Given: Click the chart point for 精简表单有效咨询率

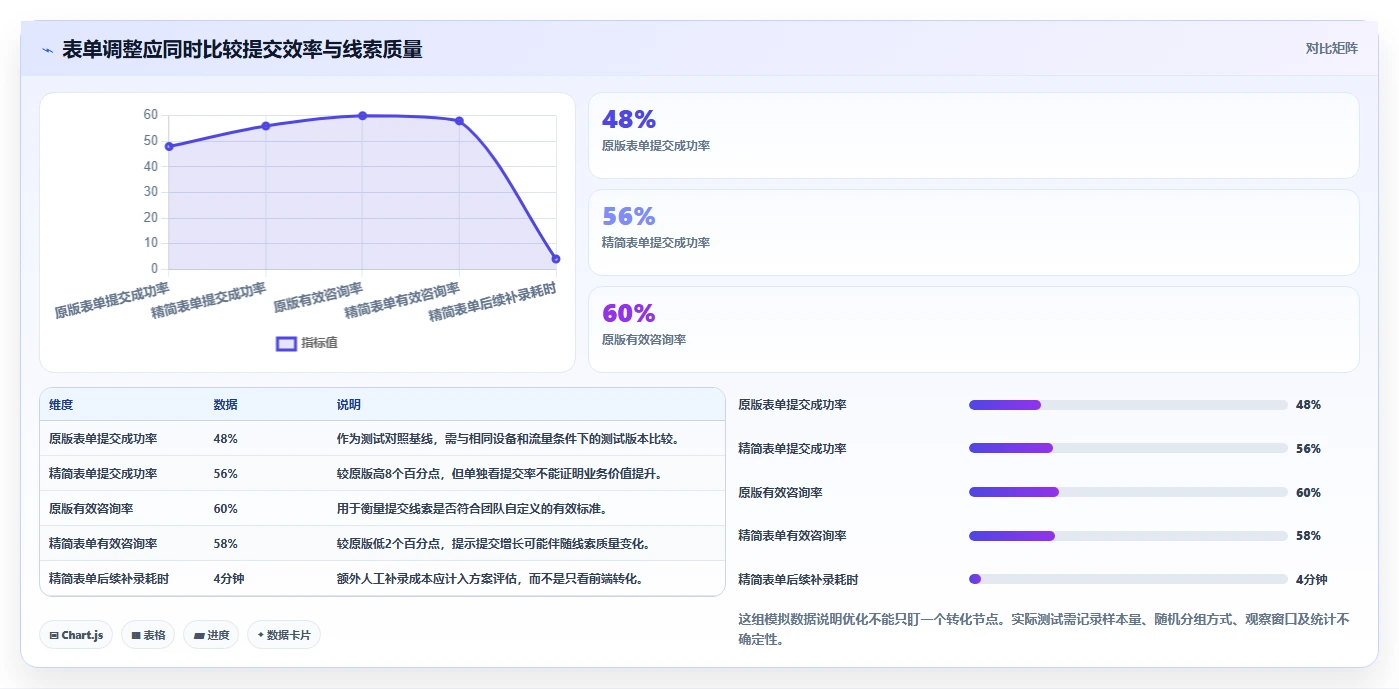Looking at the screenshot, I should click(x=459, y=121).
